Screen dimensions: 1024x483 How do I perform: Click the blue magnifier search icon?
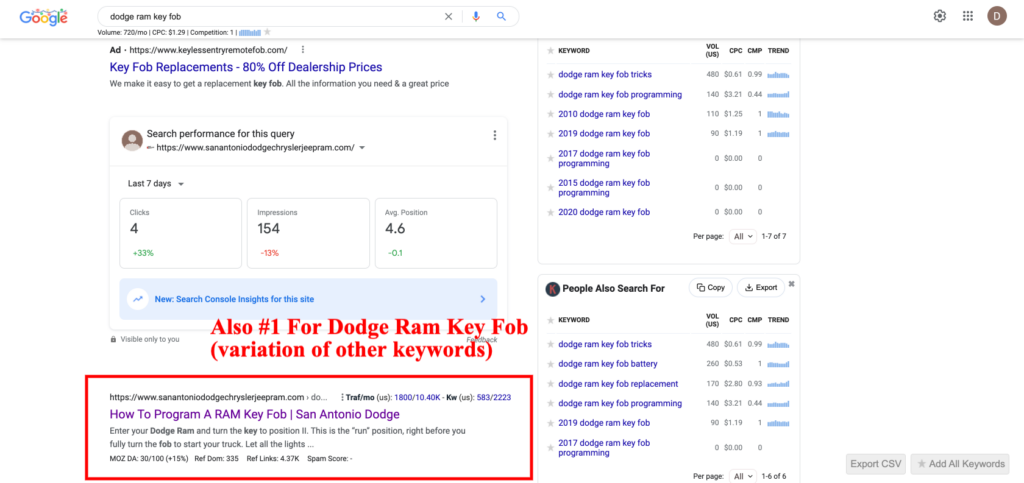[x=501, y=16]
